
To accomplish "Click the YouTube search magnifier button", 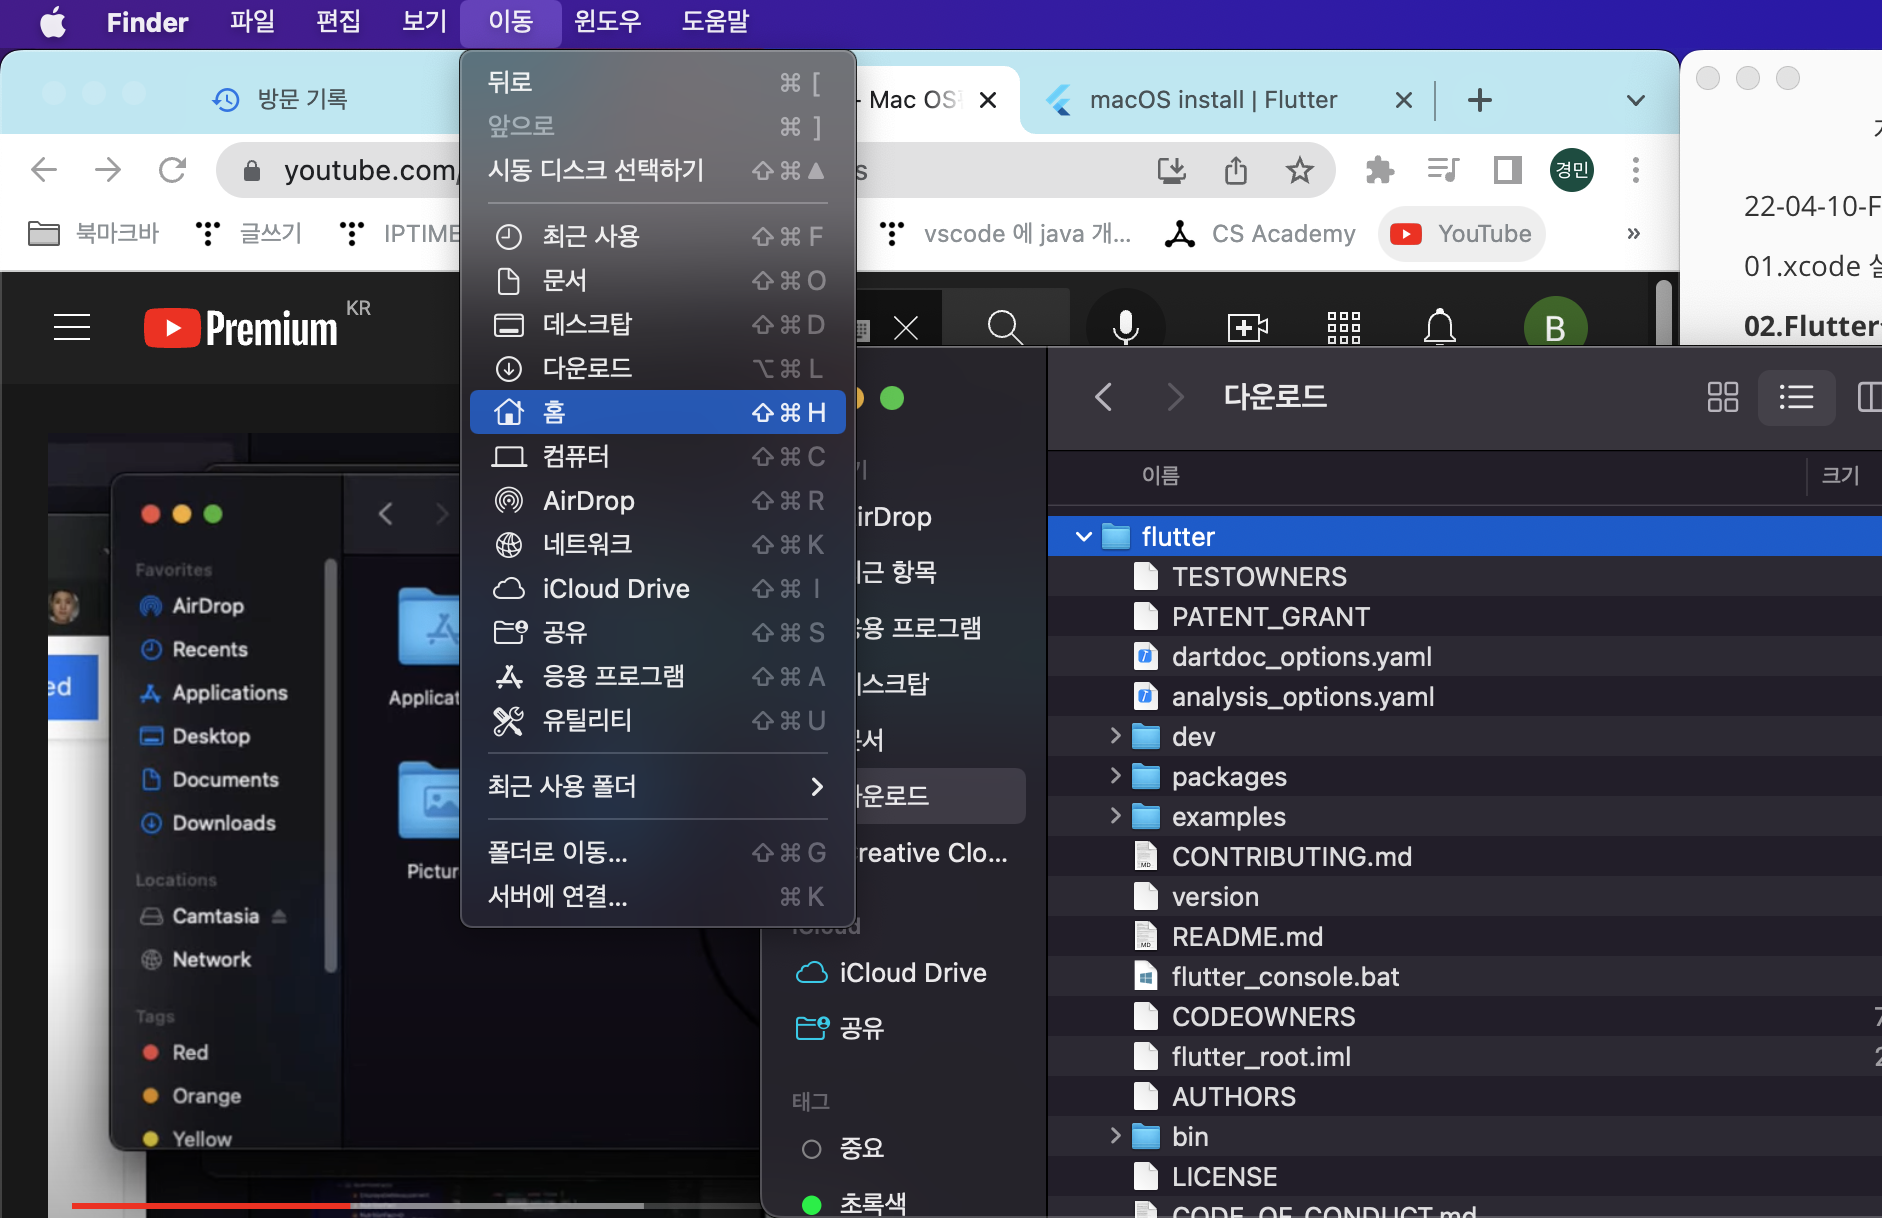I will [x=1005, y=327].
